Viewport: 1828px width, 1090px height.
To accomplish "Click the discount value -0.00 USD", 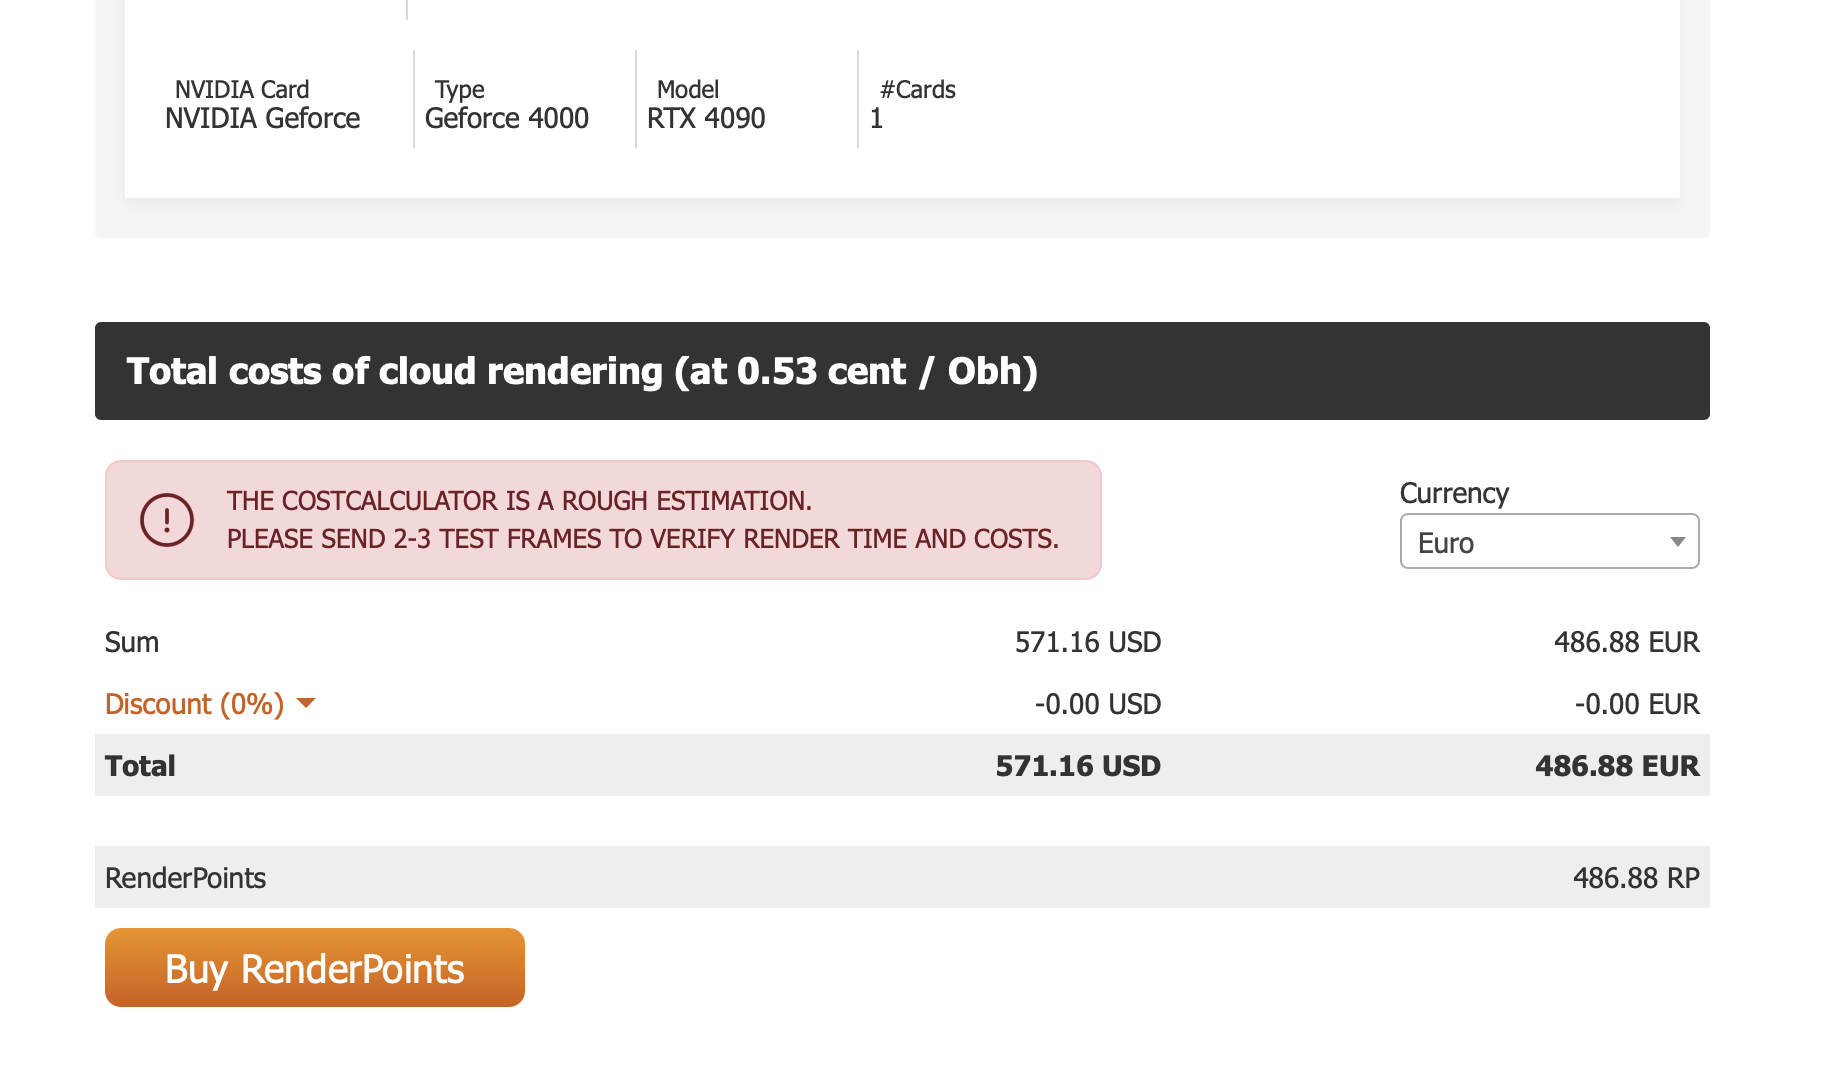I will click(x=1097, y=704).
